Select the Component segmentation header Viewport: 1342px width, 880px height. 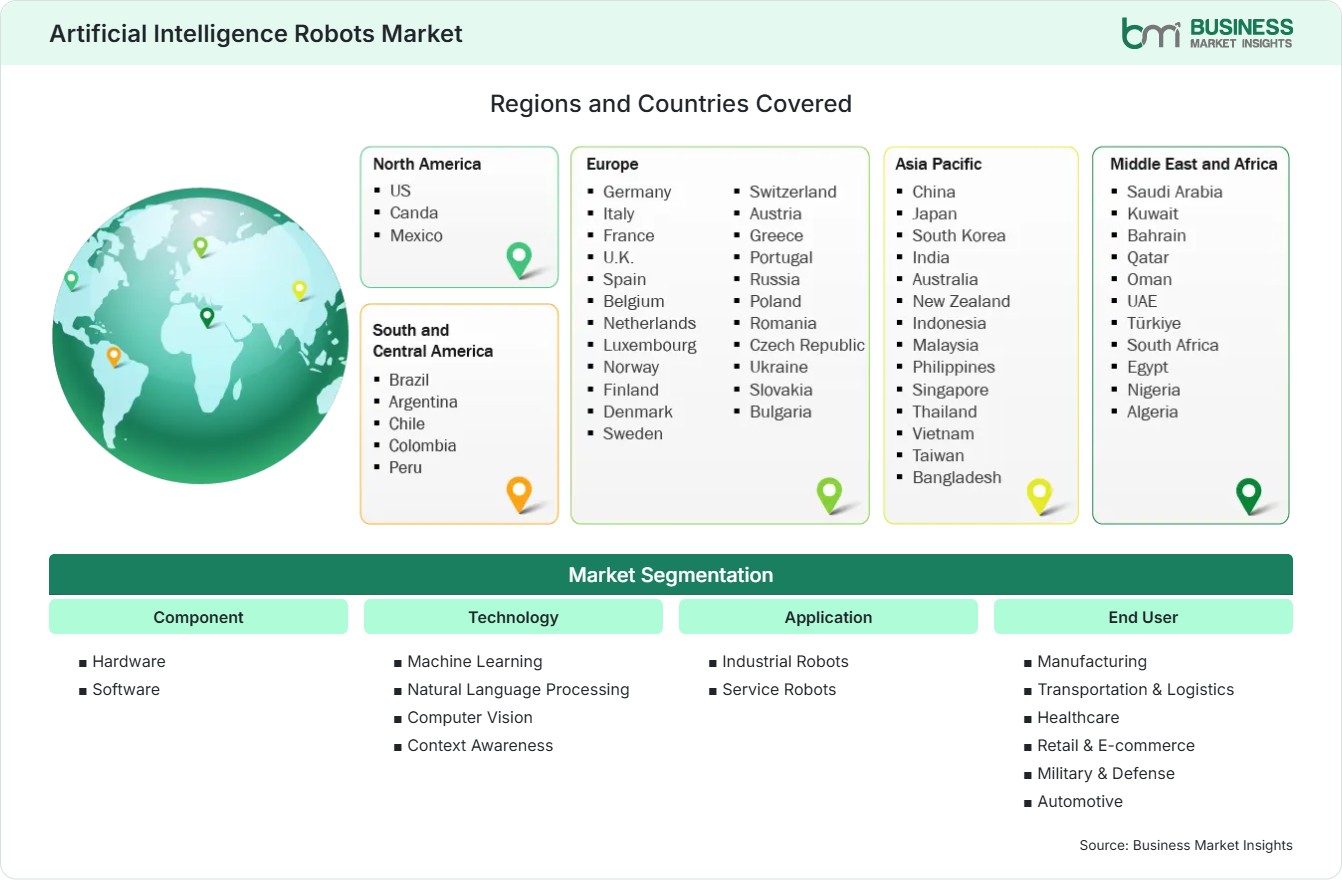[x=198, y=617]
